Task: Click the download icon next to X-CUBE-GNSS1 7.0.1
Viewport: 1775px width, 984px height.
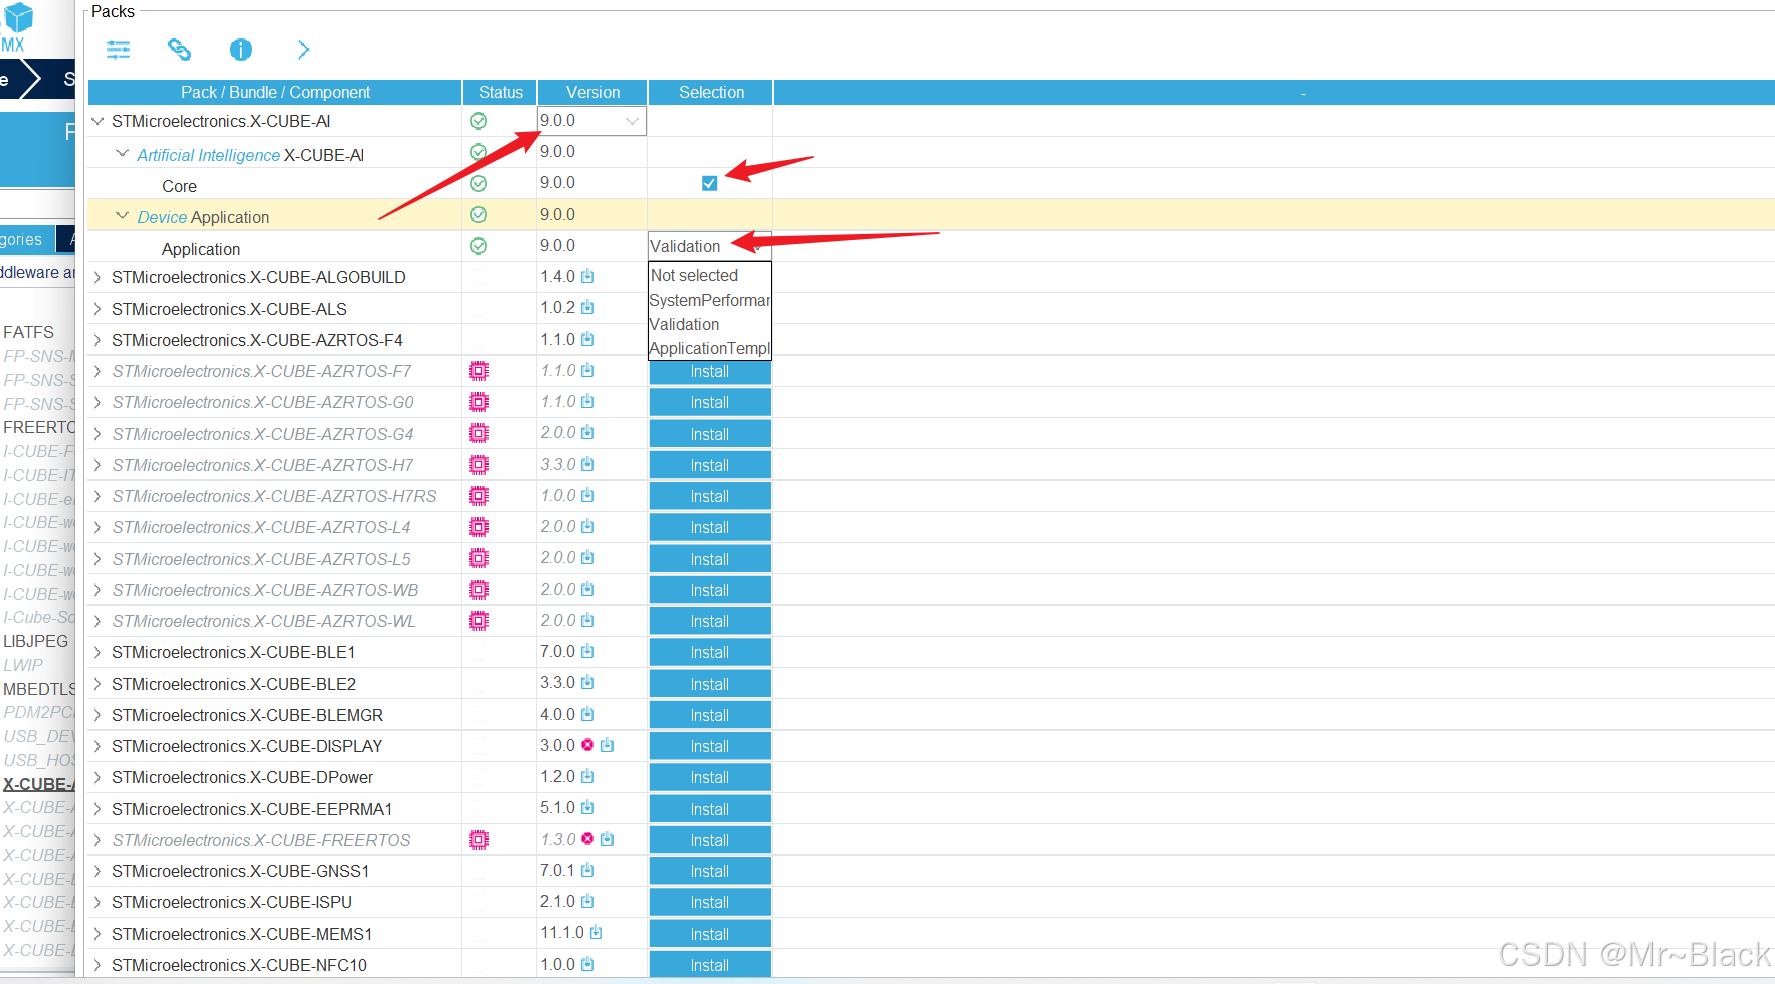Action: point(588,870)
